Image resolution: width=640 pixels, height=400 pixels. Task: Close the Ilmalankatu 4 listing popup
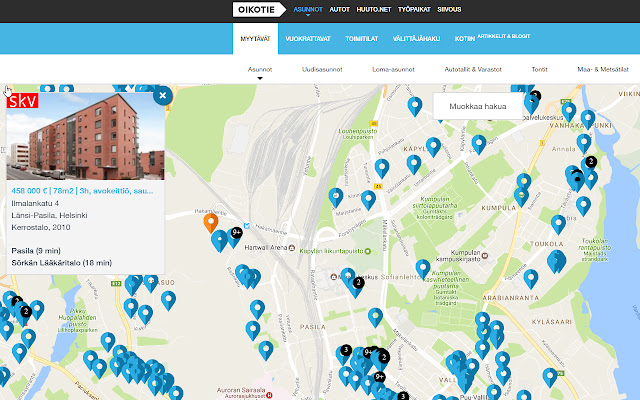[164, 97]
